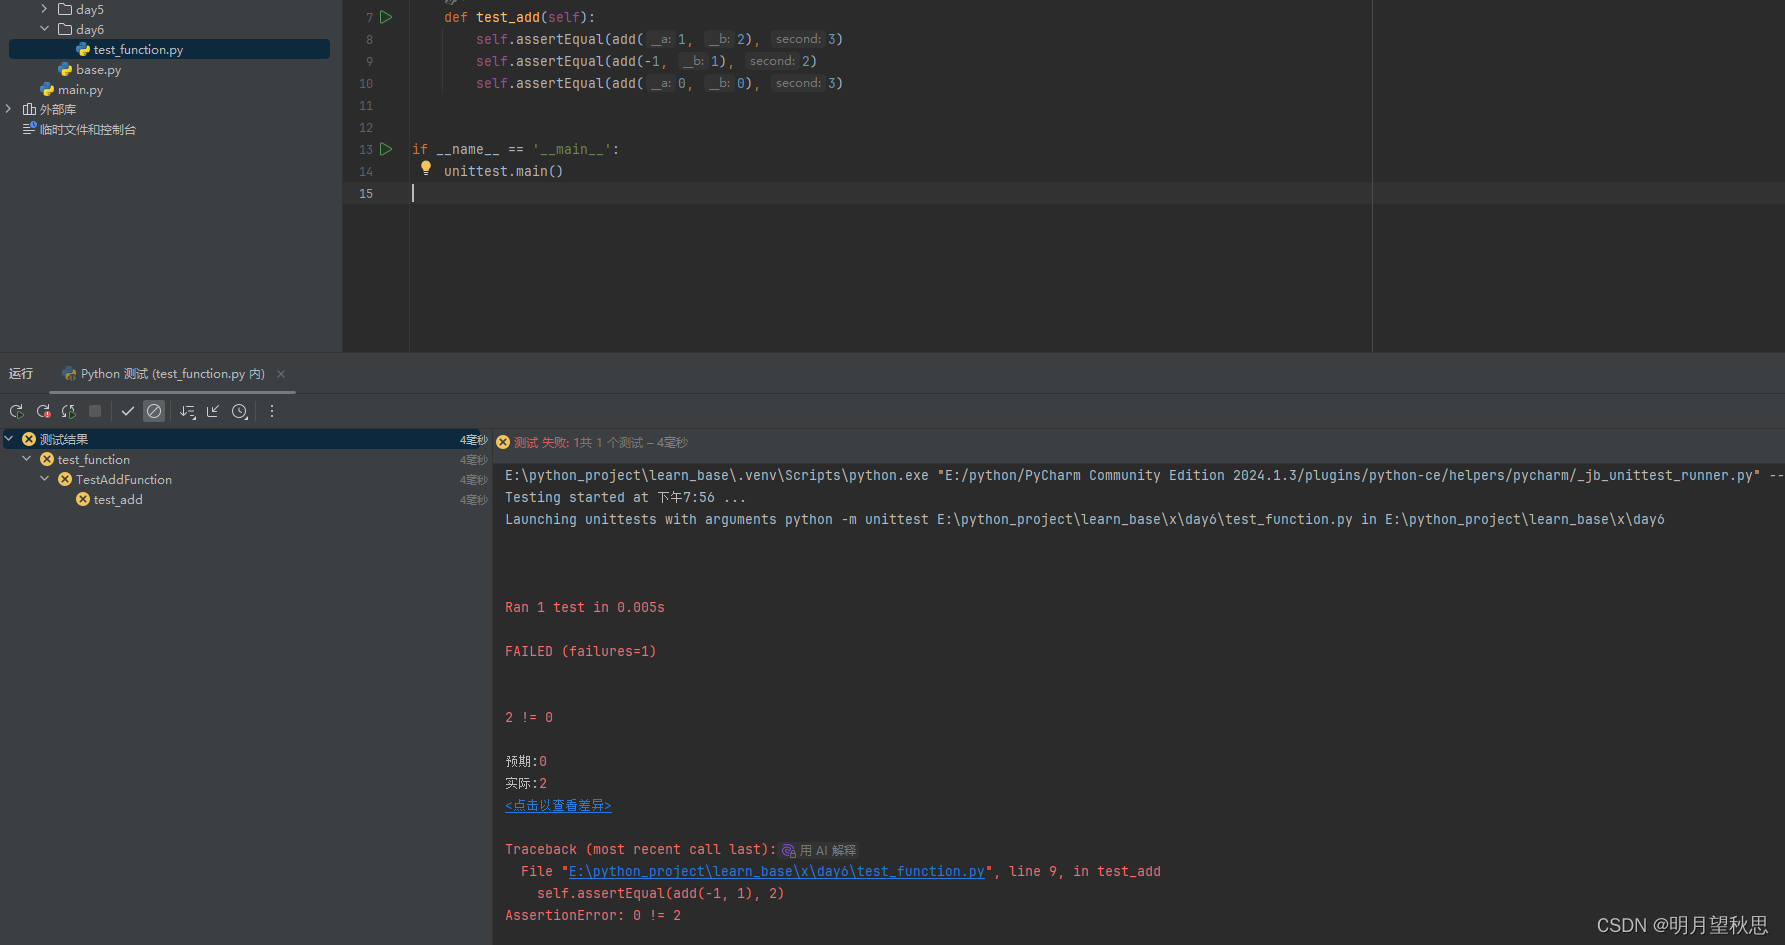Expand the day5 folder
Image resolution: width=1785 pixels, height=945 pixels.
(44, 9)
